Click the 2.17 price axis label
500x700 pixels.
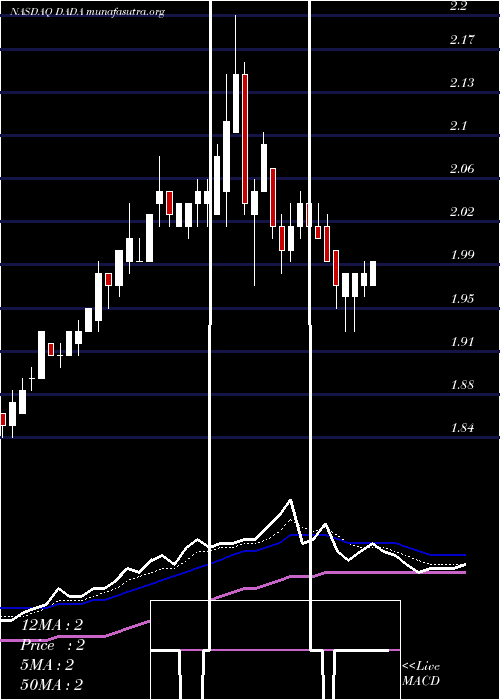(462, 40)
